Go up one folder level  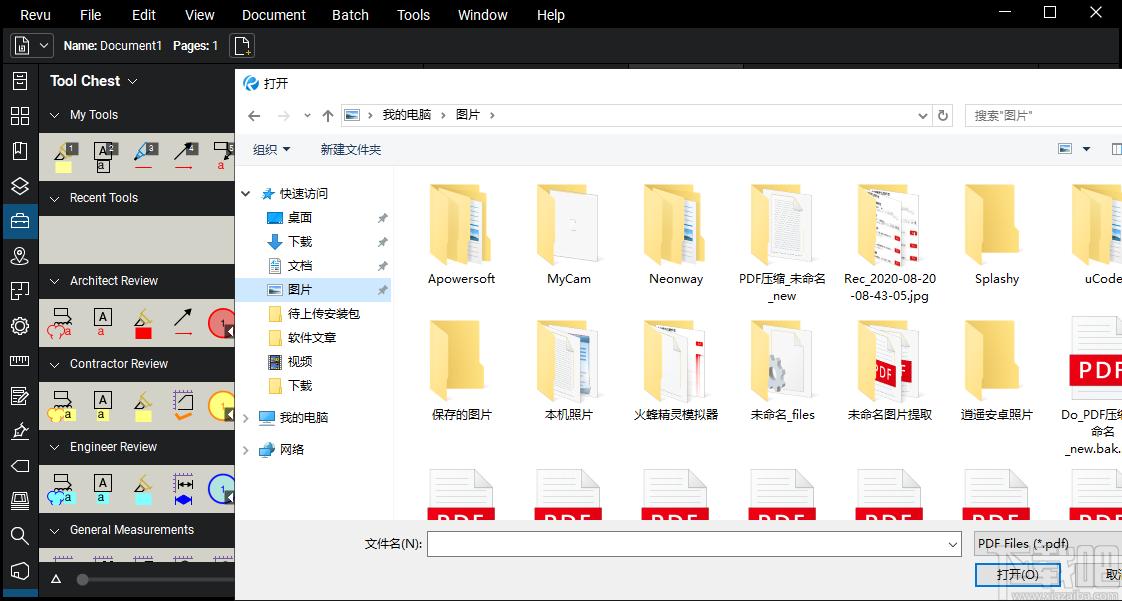(x=328, y=116)
